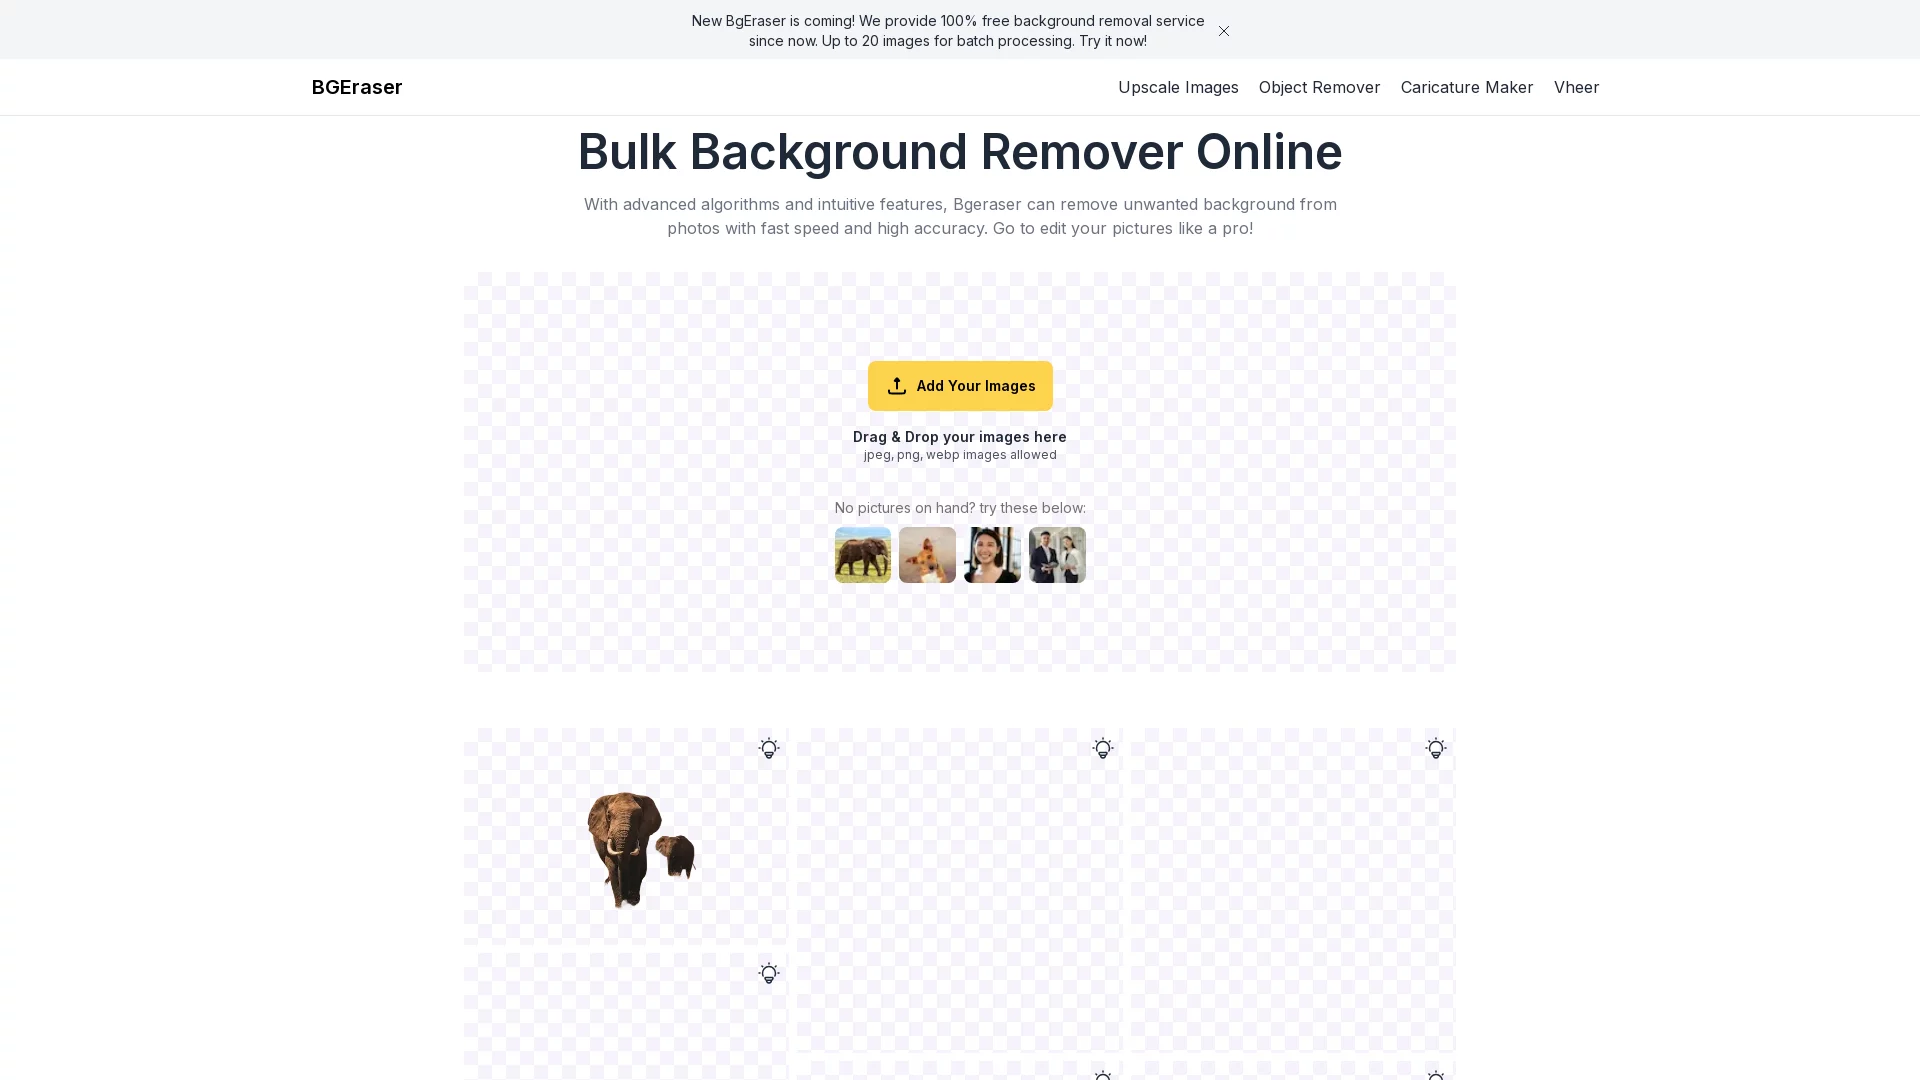Viewport: 1920px width, 1080px height.
Task: Click lightbulb icon on bottom right card
Action: (x=1435, y=1075)
